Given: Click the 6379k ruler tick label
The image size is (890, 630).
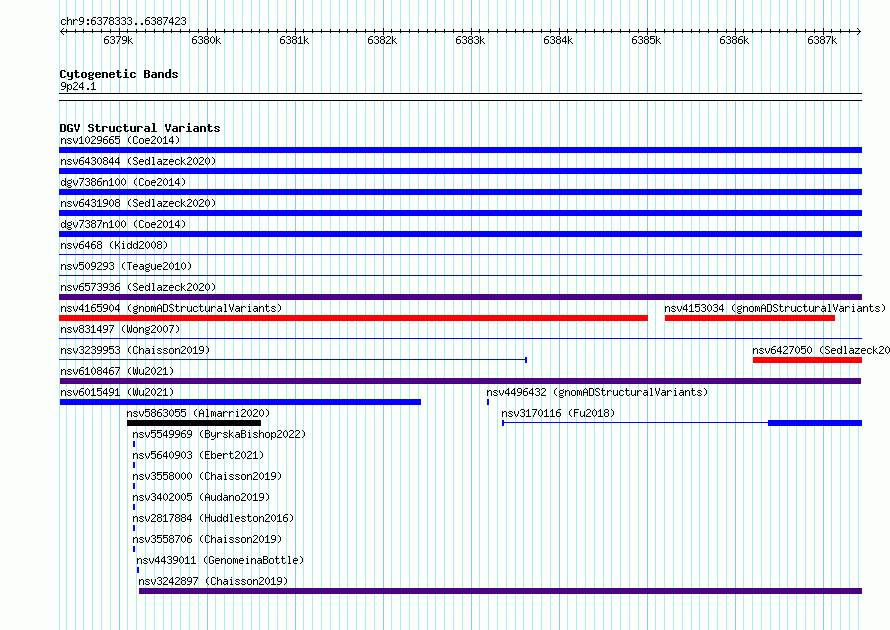Looking at the screenshot, I should click(118, 40).
